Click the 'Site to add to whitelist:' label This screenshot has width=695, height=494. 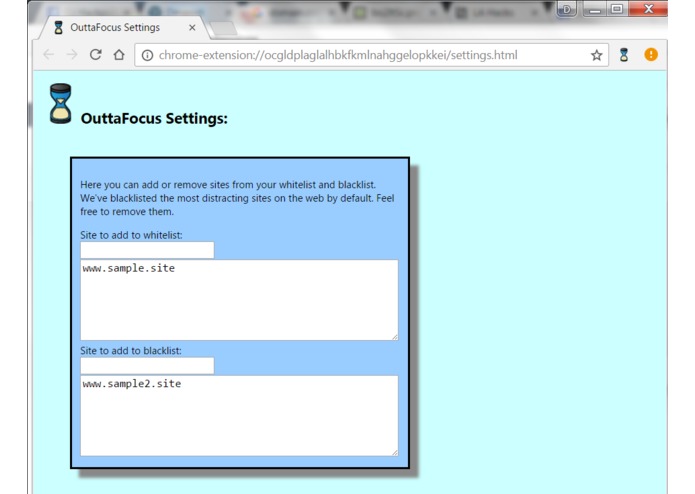click(131, 235)
